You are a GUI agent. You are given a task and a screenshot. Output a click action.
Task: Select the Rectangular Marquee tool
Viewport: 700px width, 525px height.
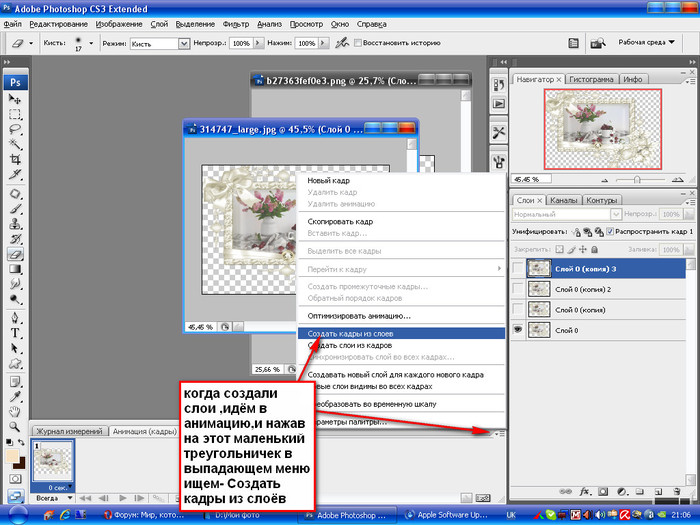[x=15, y=114]
